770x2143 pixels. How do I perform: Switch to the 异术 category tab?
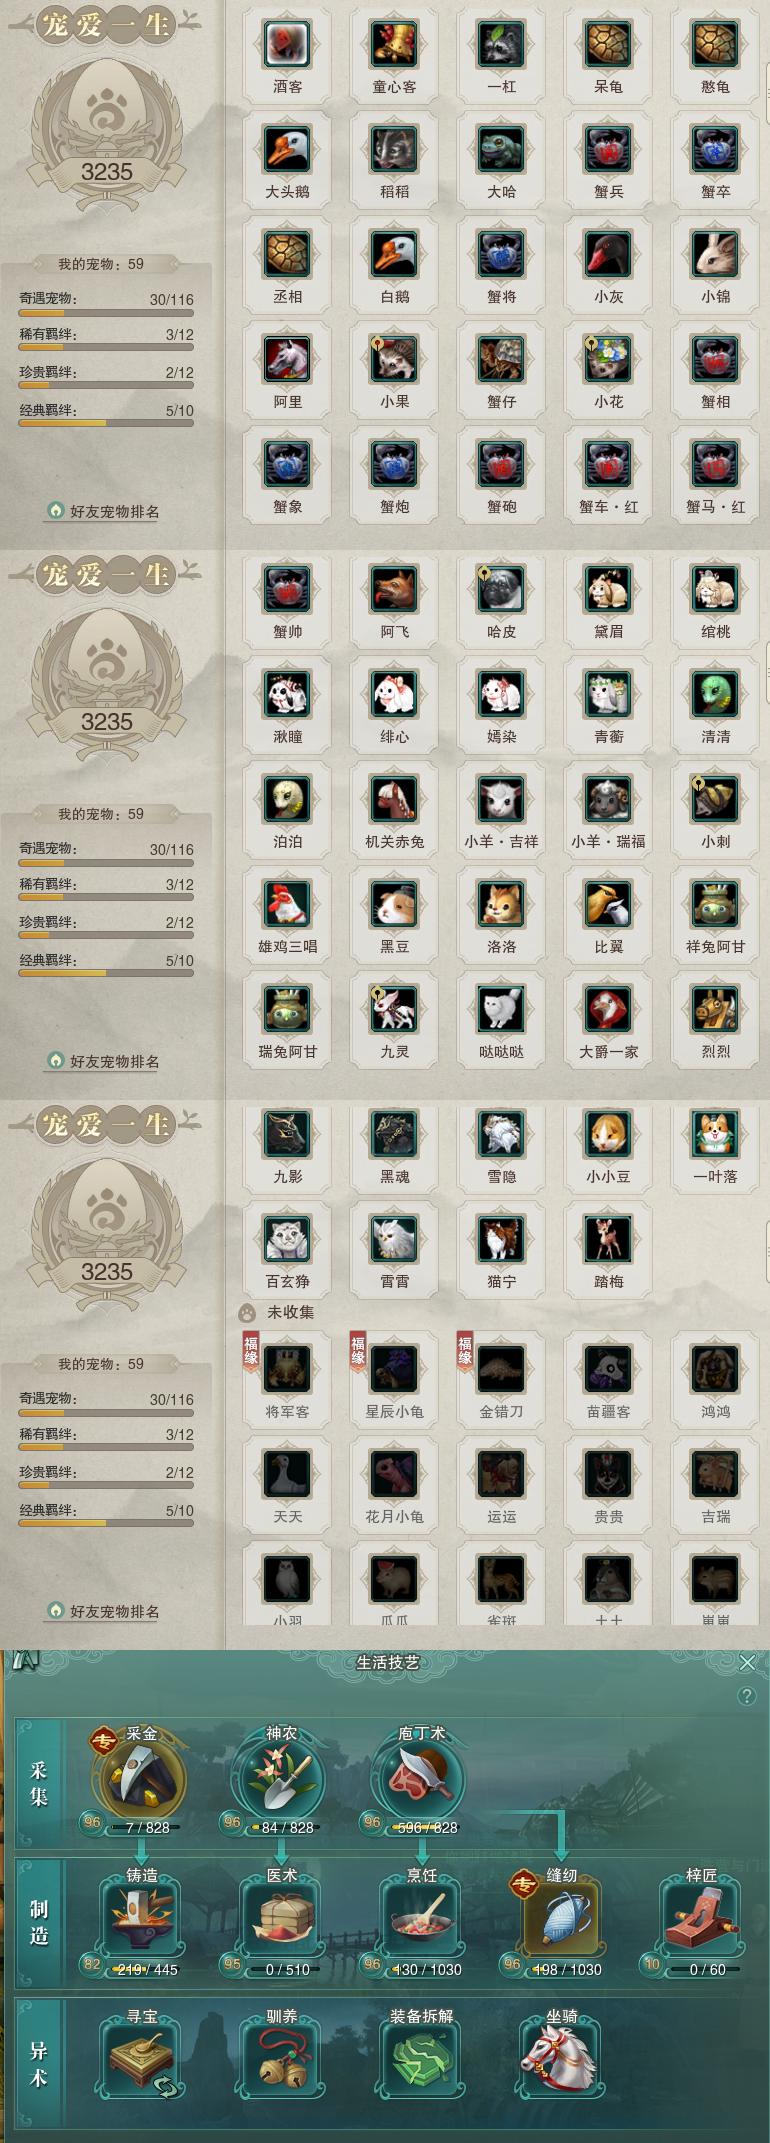pos(39,2066)
